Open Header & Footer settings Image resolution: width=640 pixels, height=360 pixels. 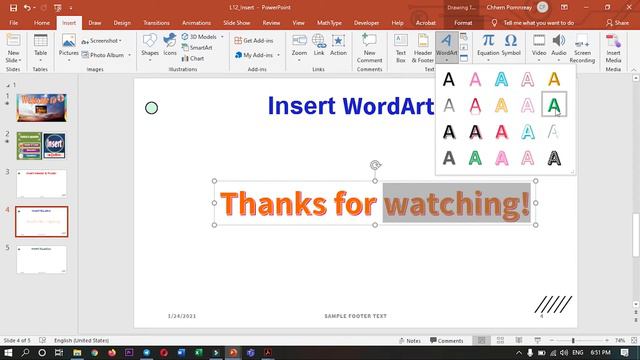point(422,48)
